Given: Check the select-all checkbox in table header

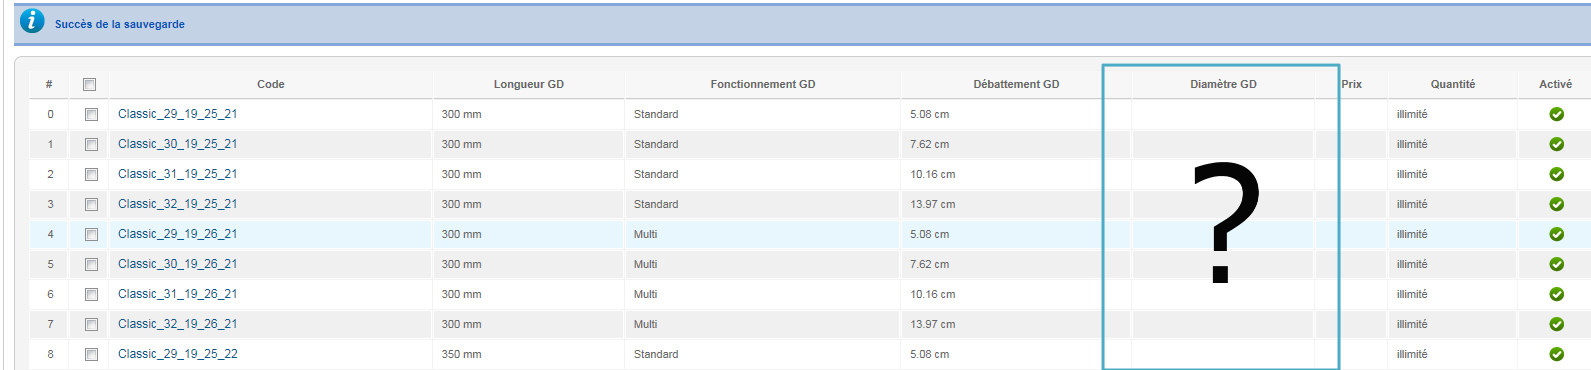Looking at the screenshot, I should tap(90, 84).
